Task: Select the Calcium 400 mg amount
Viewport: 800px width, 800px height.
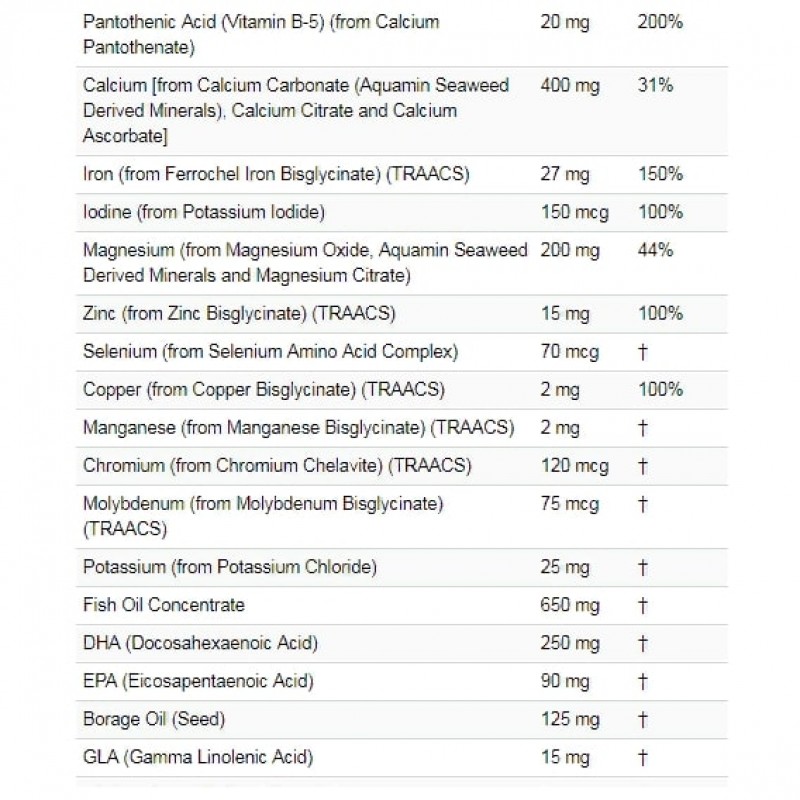Action: click(x=570, y=86)
